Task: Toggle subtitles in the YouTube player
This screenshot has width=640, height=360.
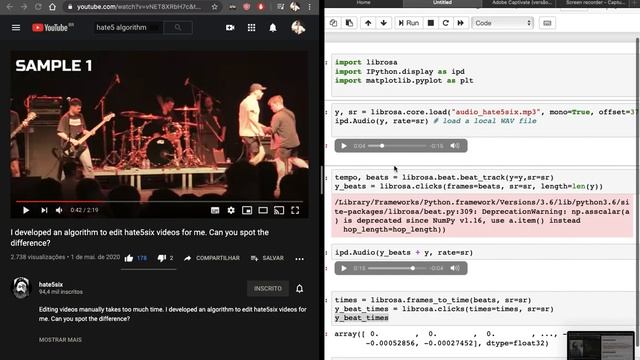Action: (x=215, y=210)
